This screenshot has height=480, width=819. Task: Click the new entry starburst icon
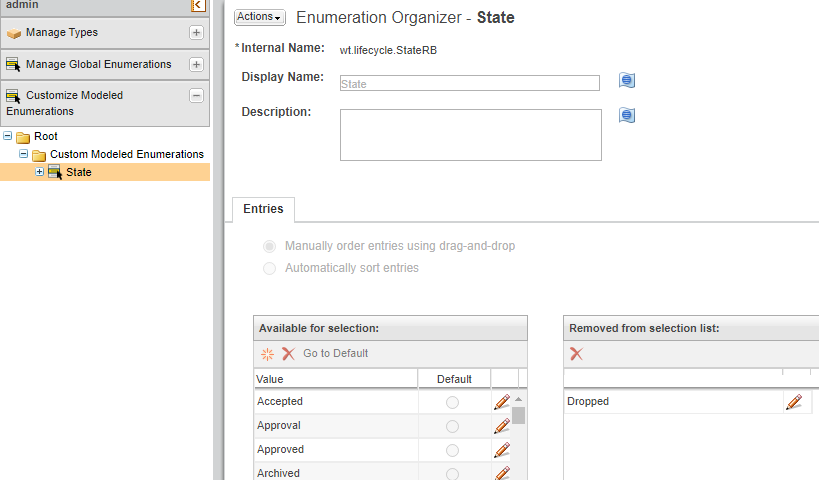click(x=267, y=353)
